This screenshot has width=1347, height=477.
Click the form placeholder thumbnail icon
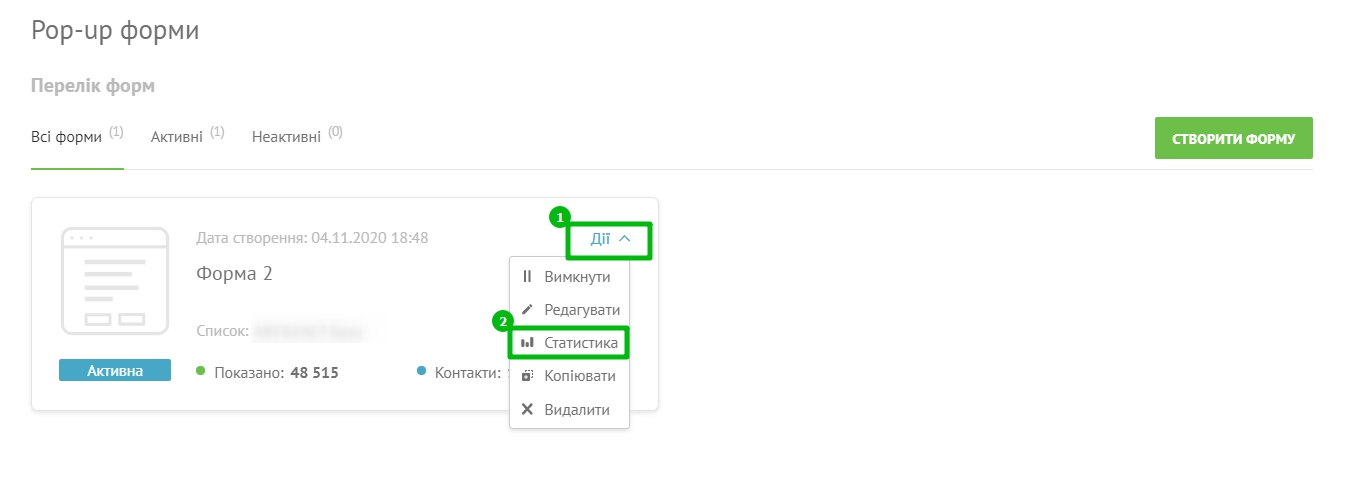(115, 281)
